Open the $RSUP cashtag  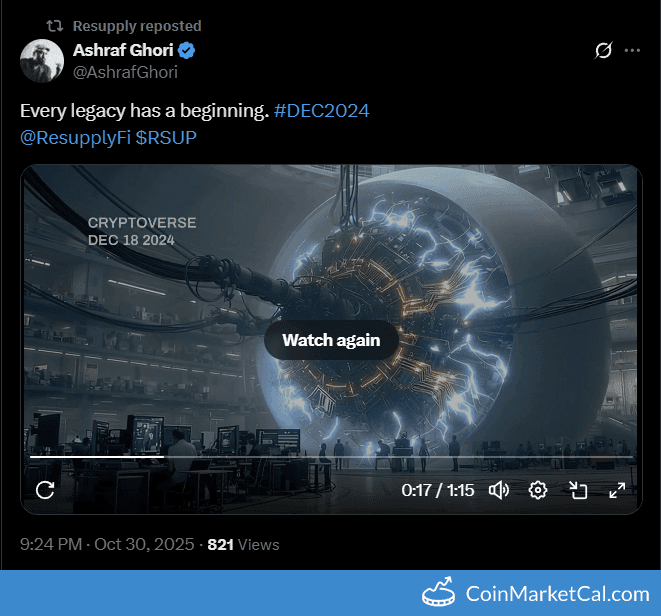point(166,138)
